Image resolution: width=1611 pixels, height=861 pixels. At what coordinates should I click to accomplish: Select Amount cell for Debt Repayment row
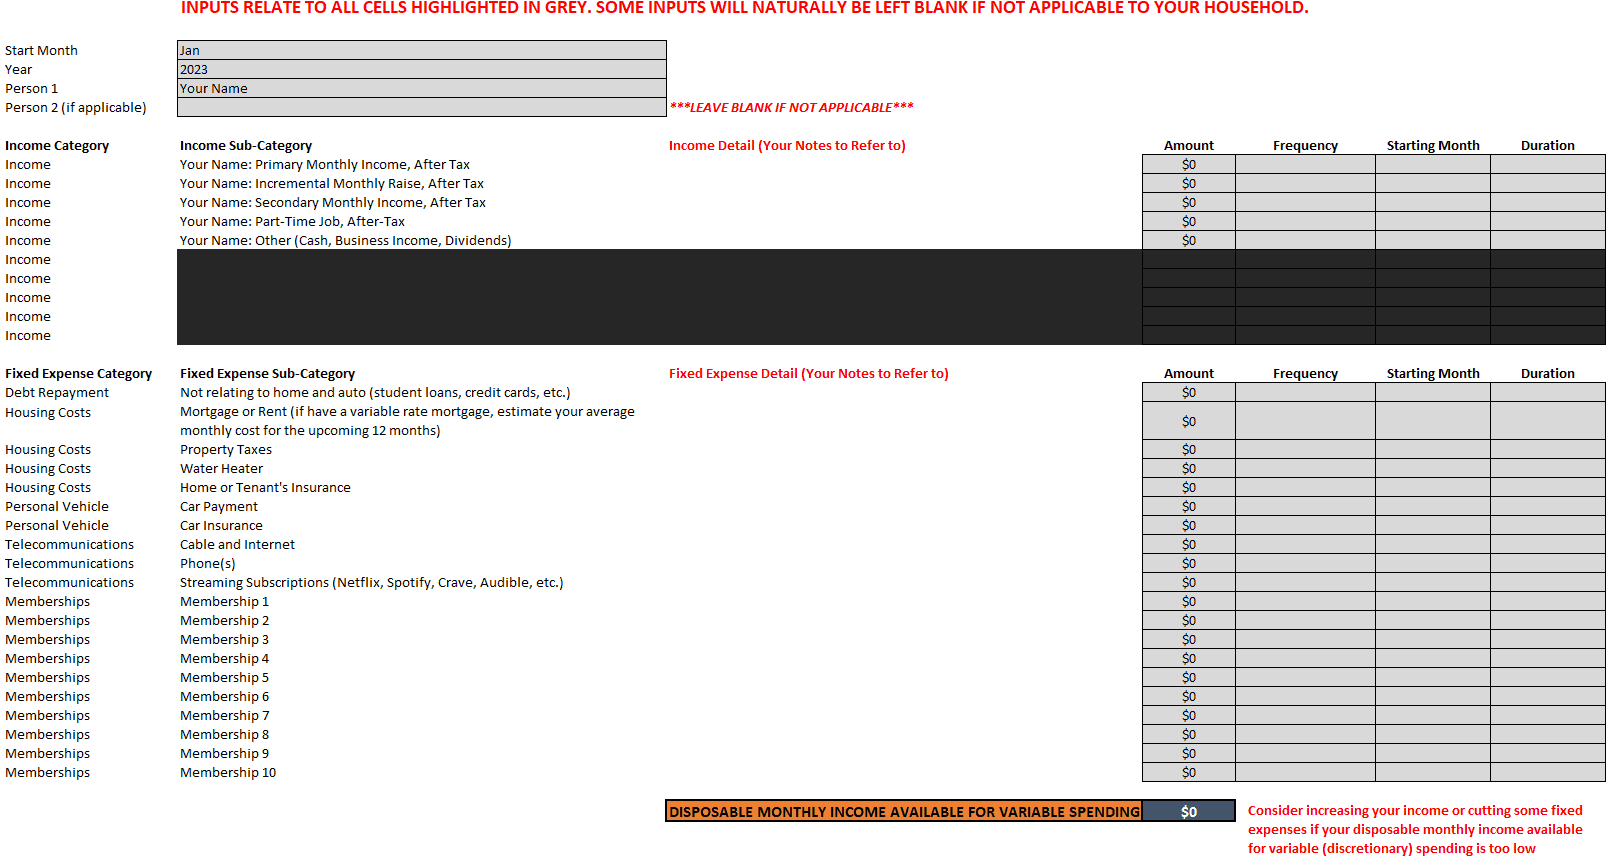(x=1188, y=392)
